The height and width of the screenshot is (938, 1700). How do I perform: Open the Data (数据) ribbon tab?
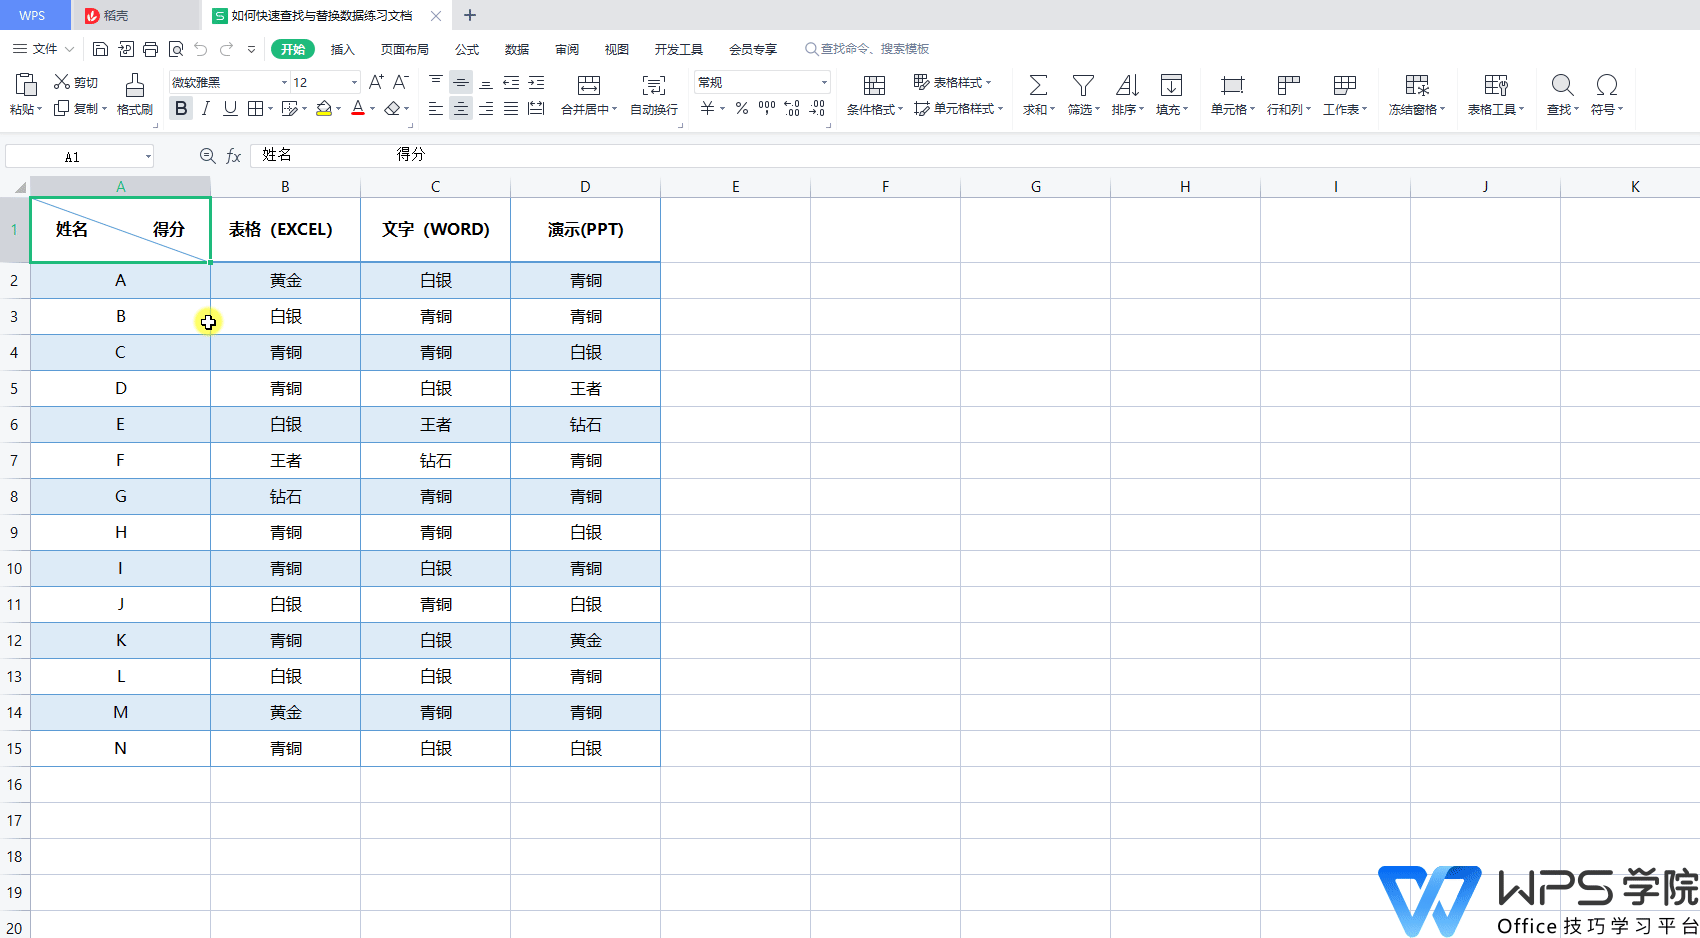pos(517,49)
